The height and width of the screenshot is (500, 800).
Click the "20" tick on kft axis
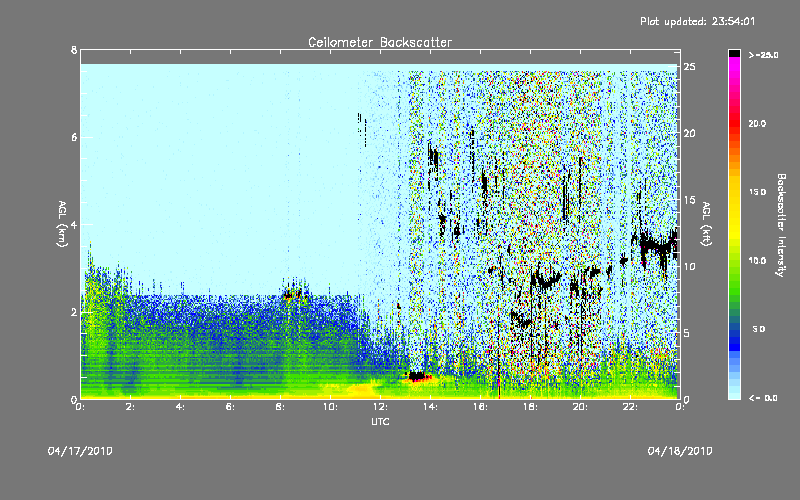pos(690,133)
